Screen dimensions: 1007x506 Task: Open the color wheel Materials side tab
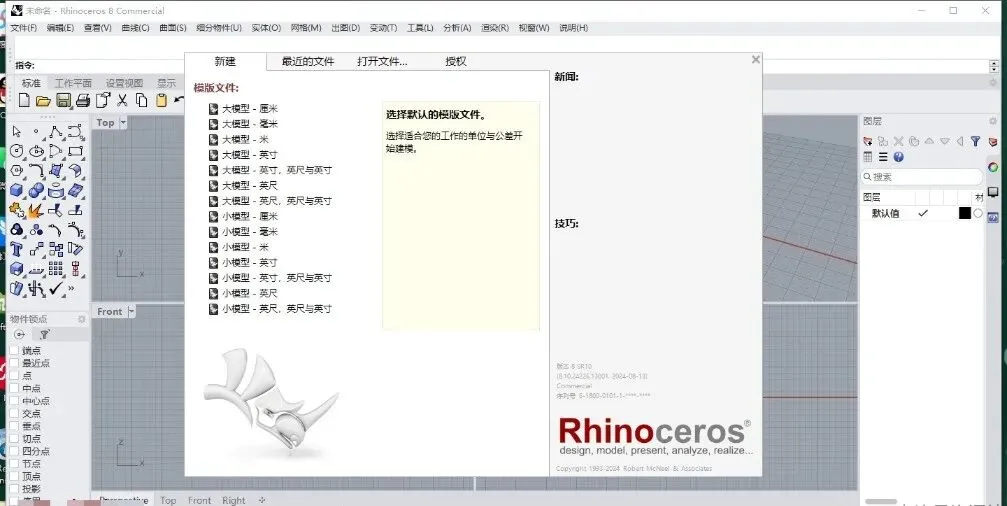(993, 168)
